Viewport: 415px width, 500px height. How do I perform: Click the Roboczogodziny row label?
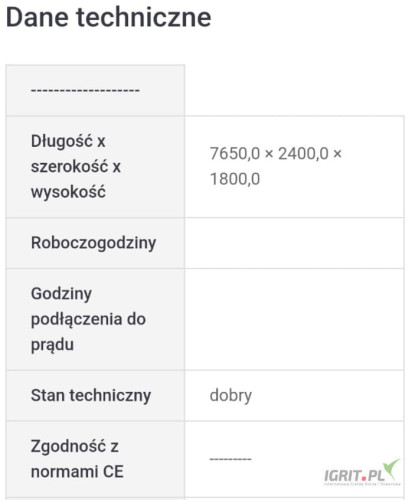(x=94, y=243)
